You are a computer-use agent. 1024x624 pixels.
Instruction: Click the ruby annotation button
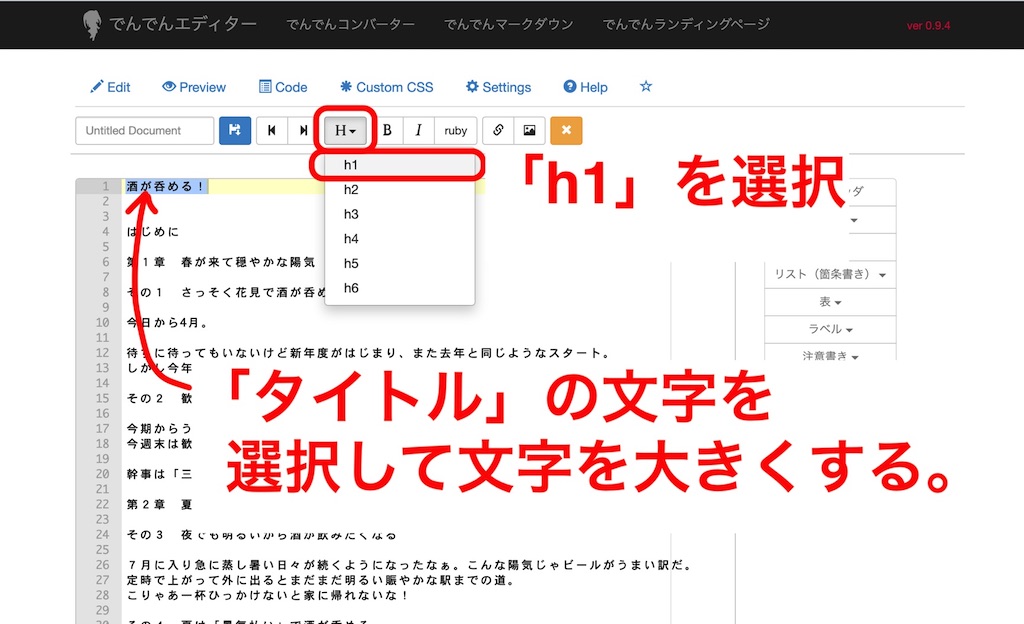pos(455,131)
